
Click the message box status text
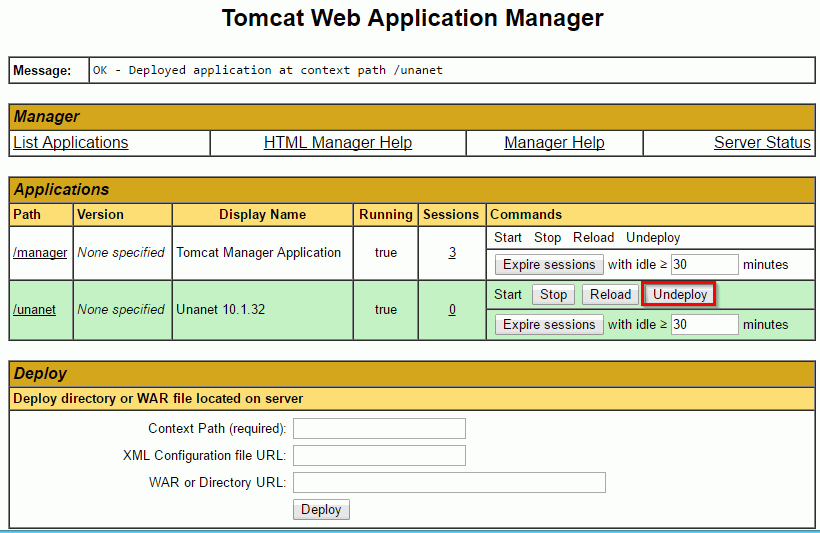click(x=268, y=71)
